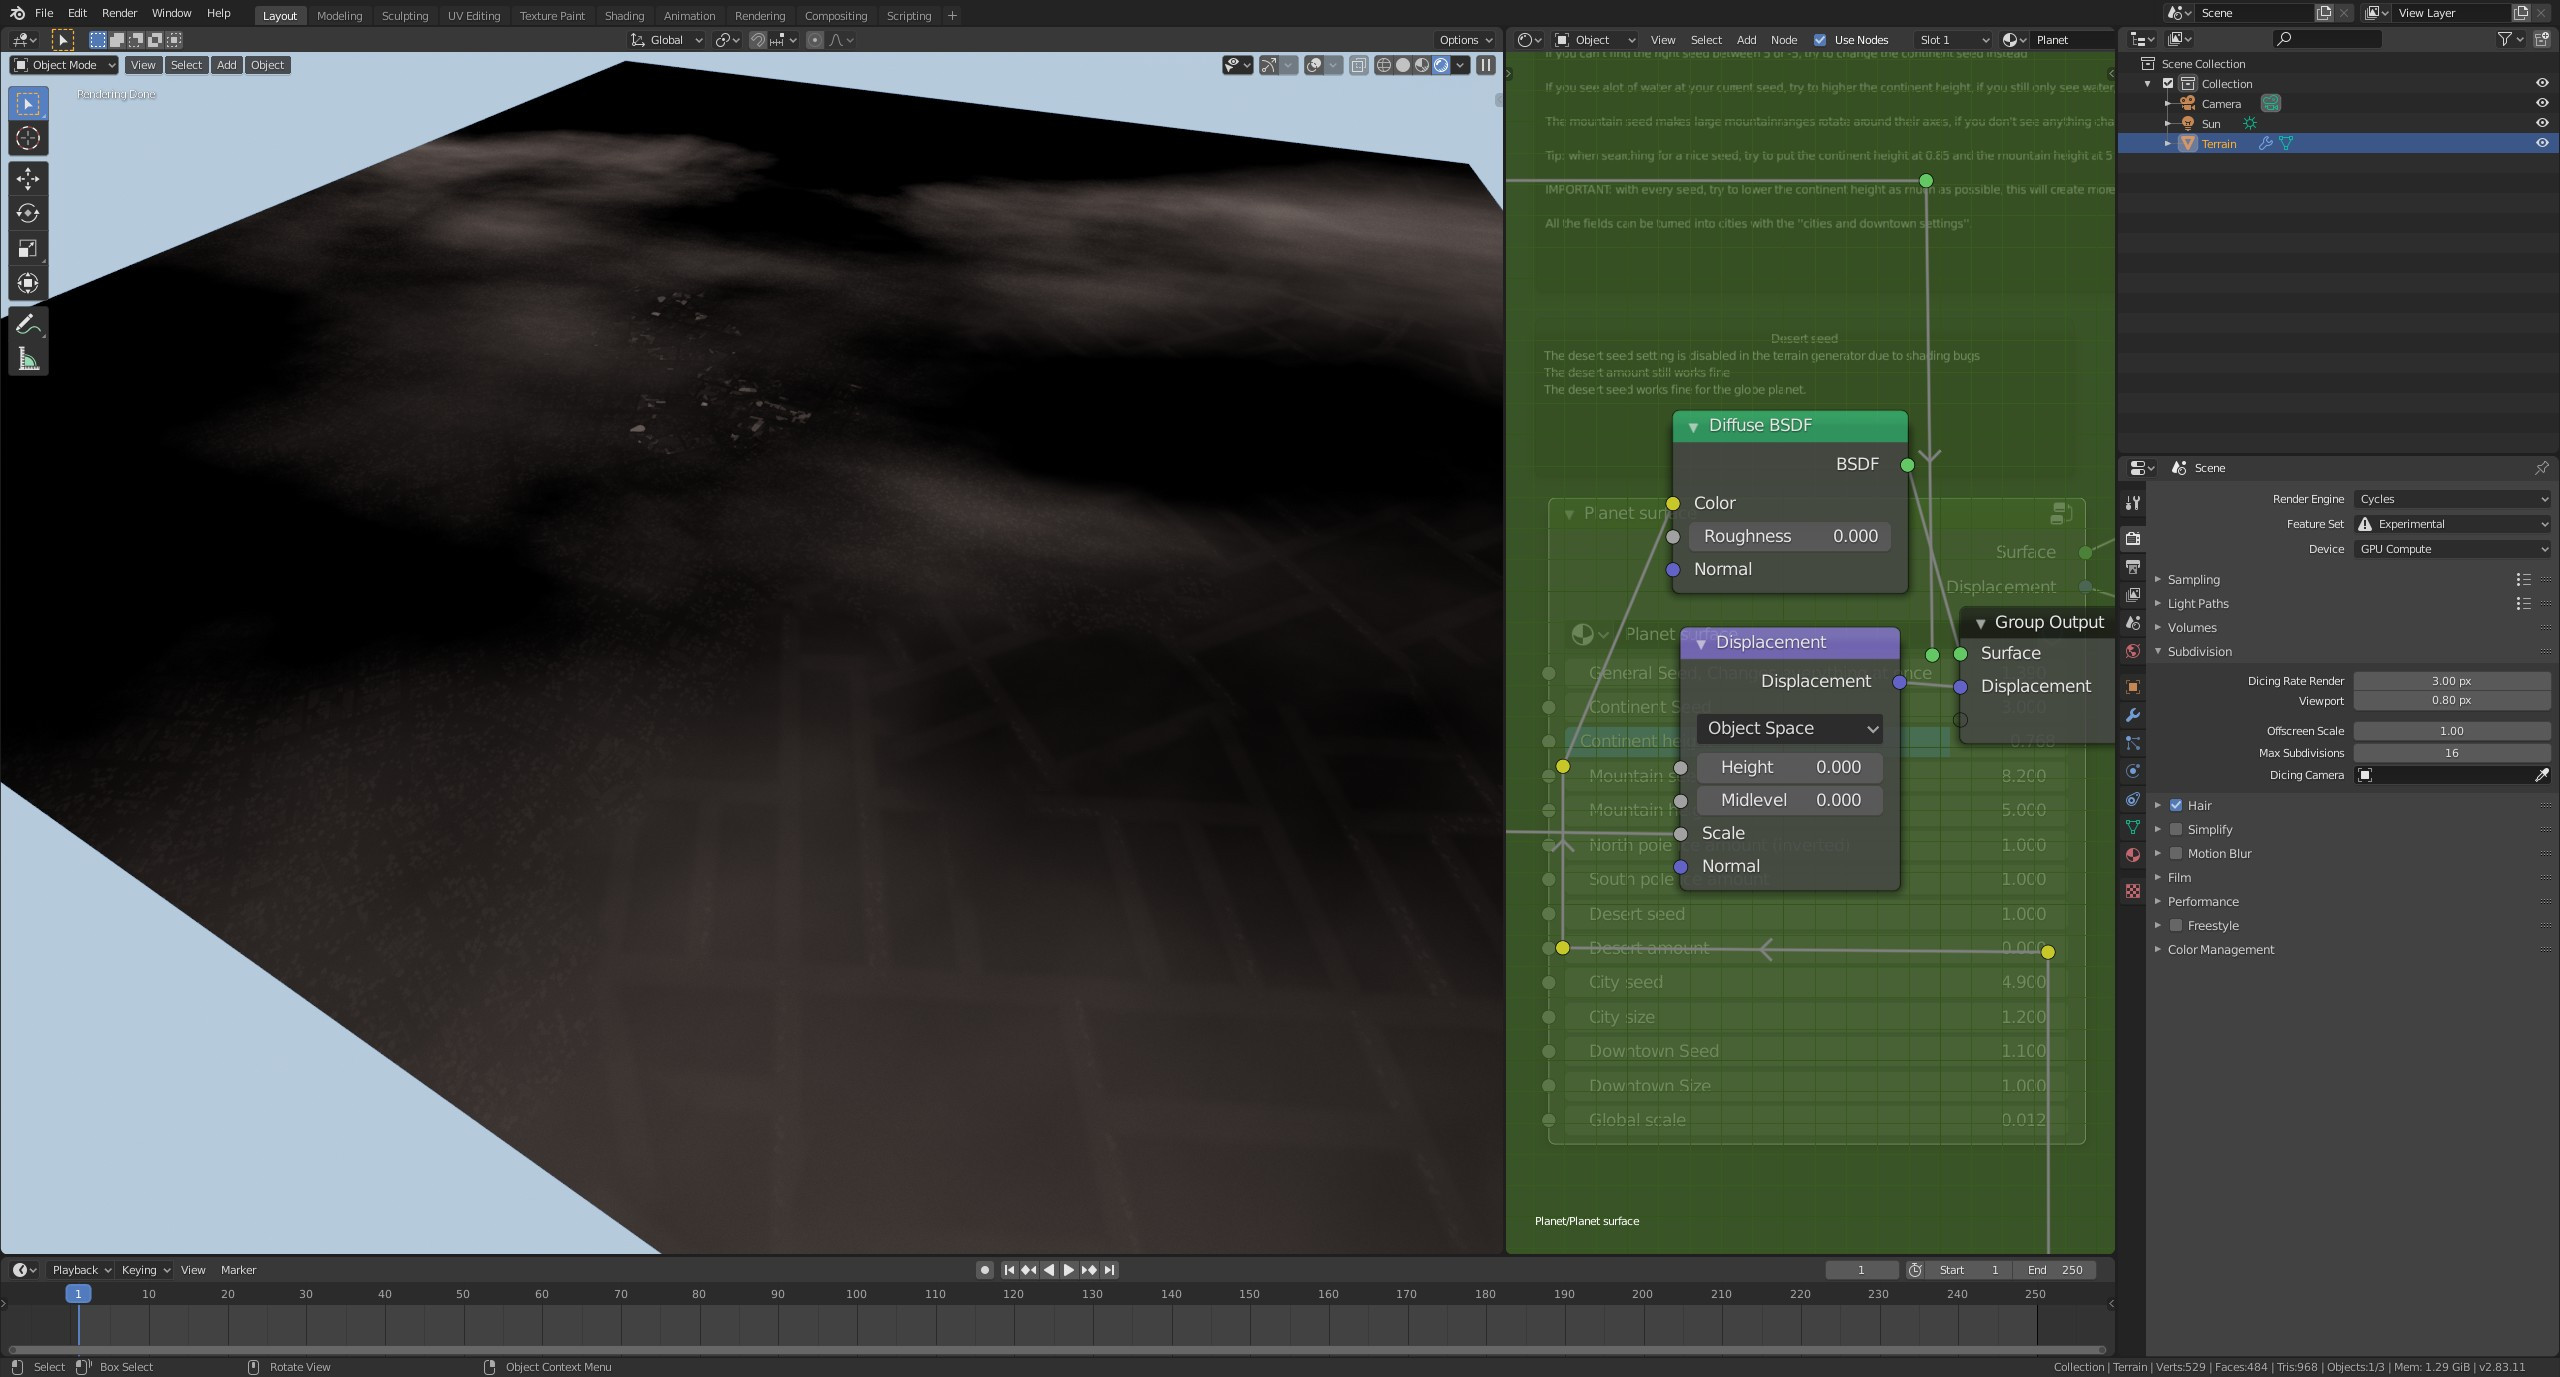Select the Rotate tool

pyautogui.click(x=28, y=213)
